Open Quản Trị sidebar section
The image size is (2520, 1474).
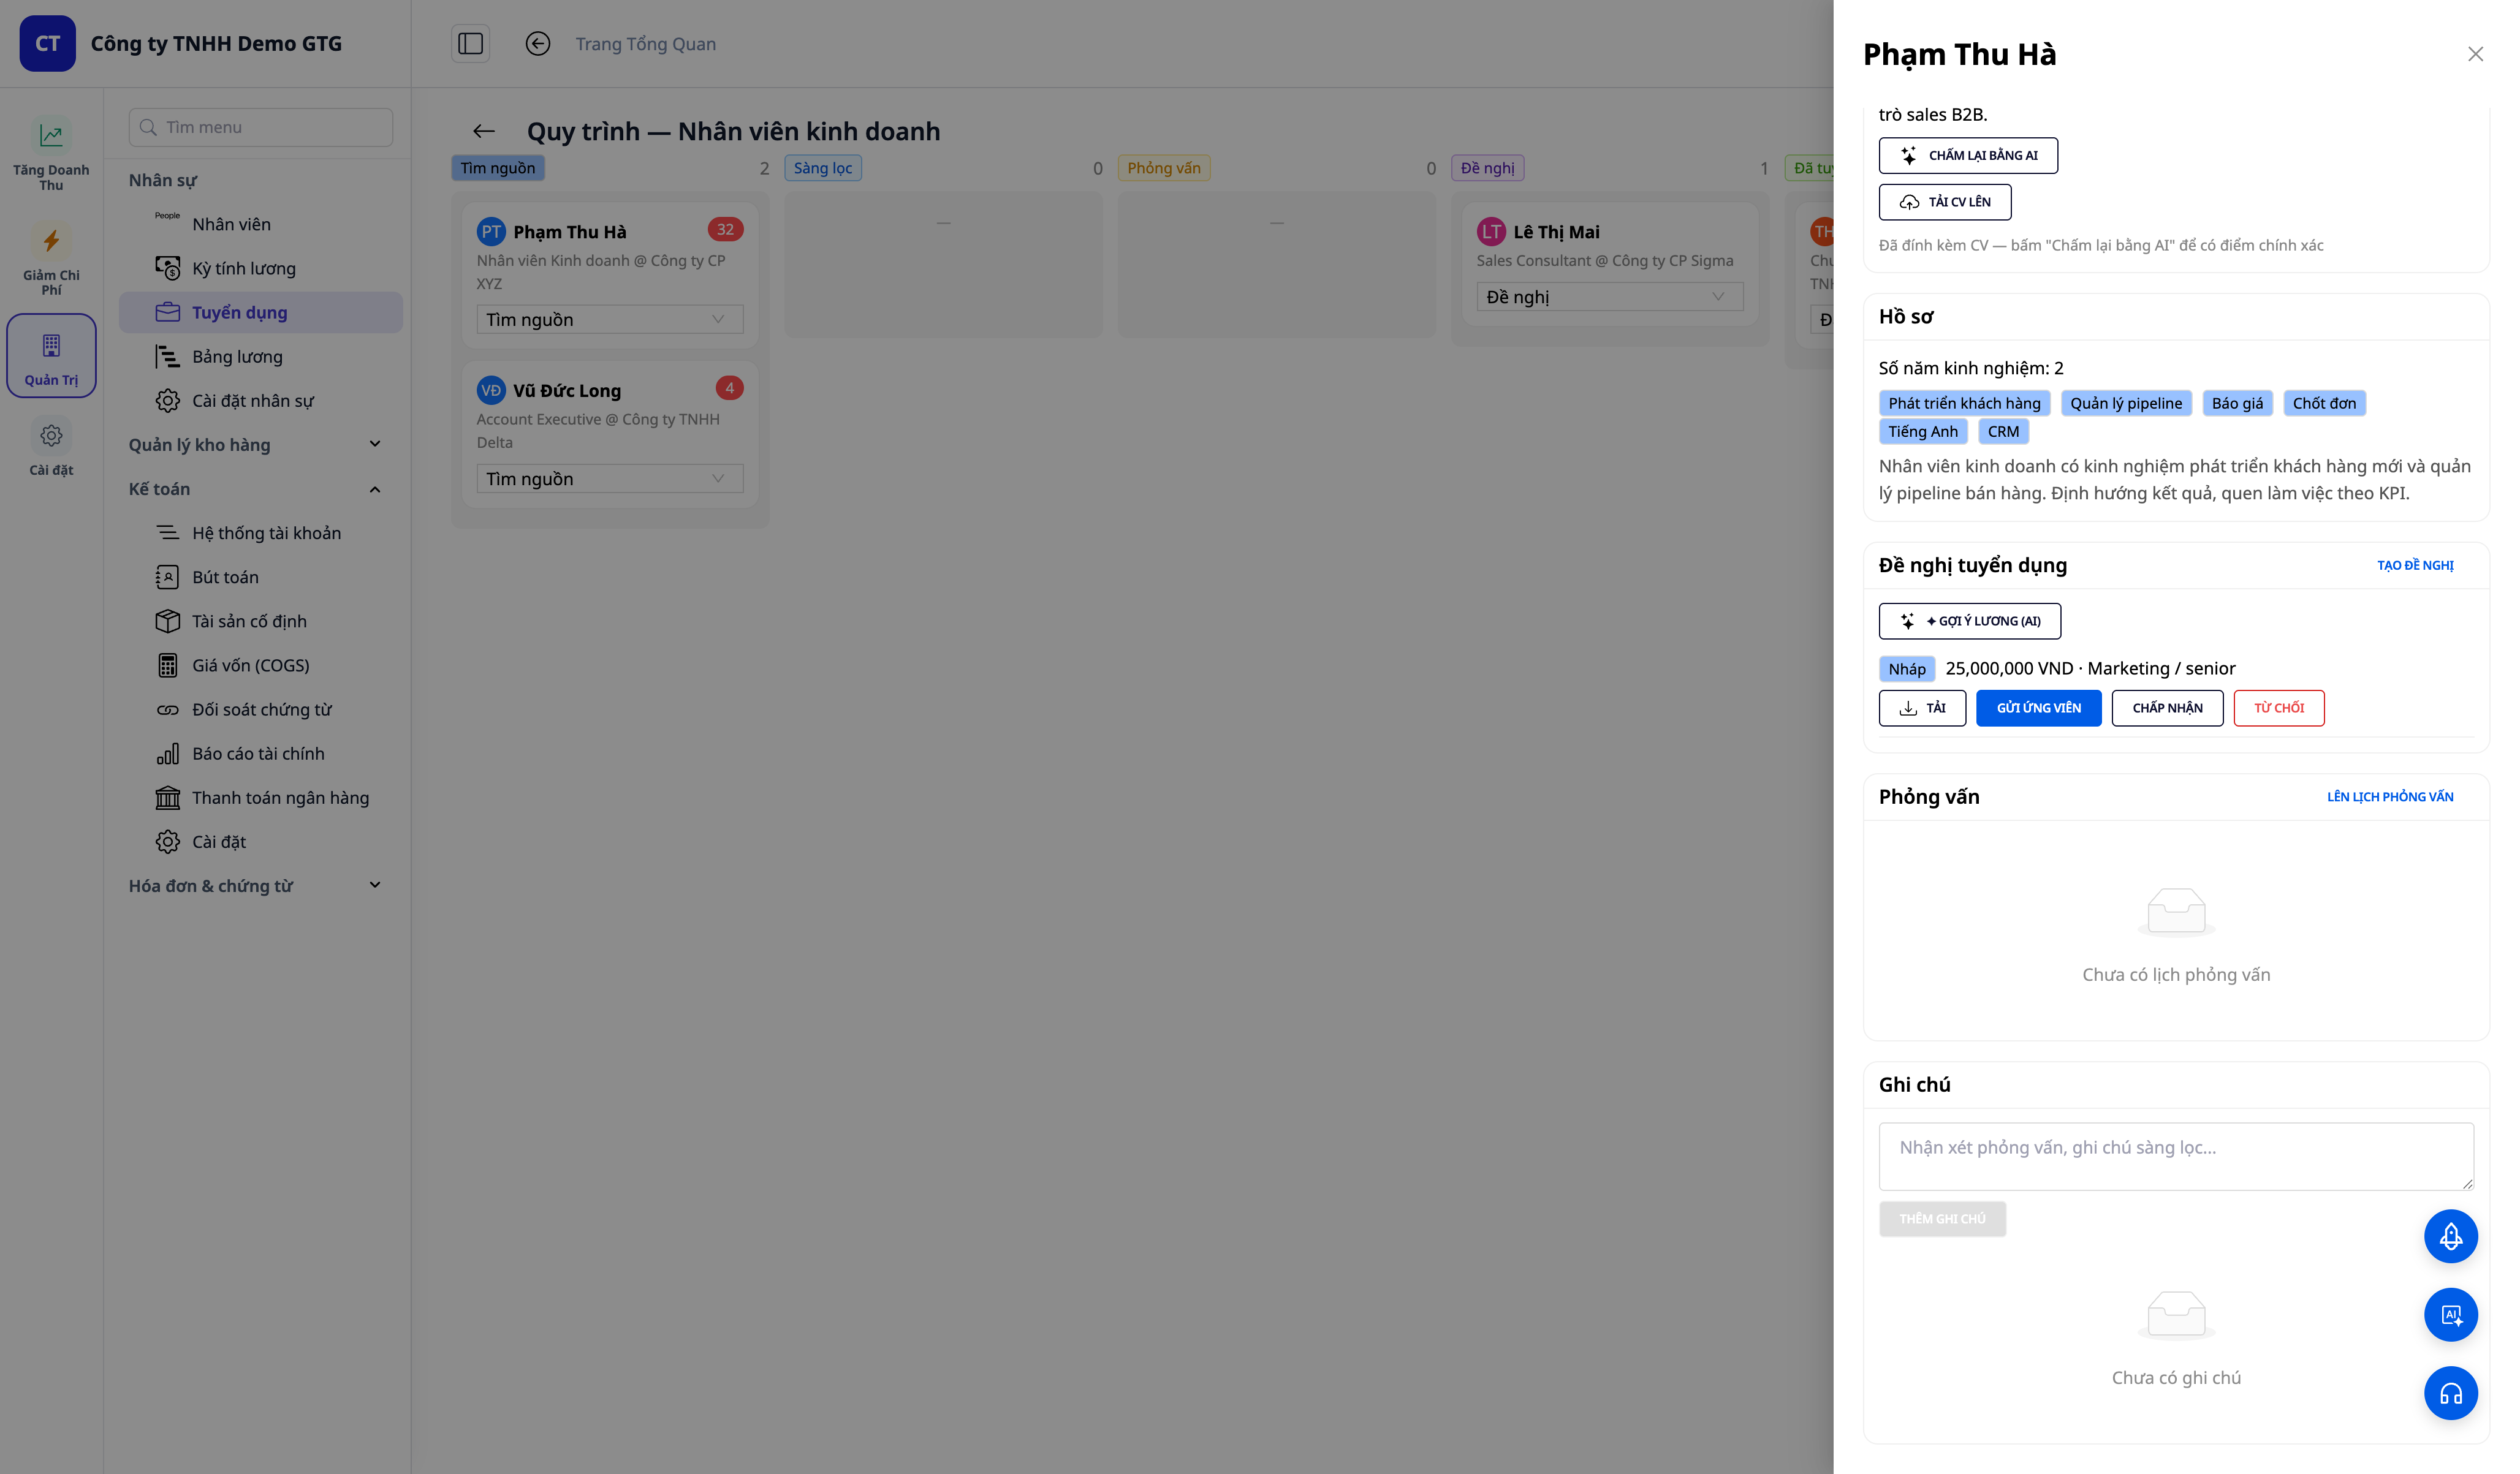pos(51,356)
